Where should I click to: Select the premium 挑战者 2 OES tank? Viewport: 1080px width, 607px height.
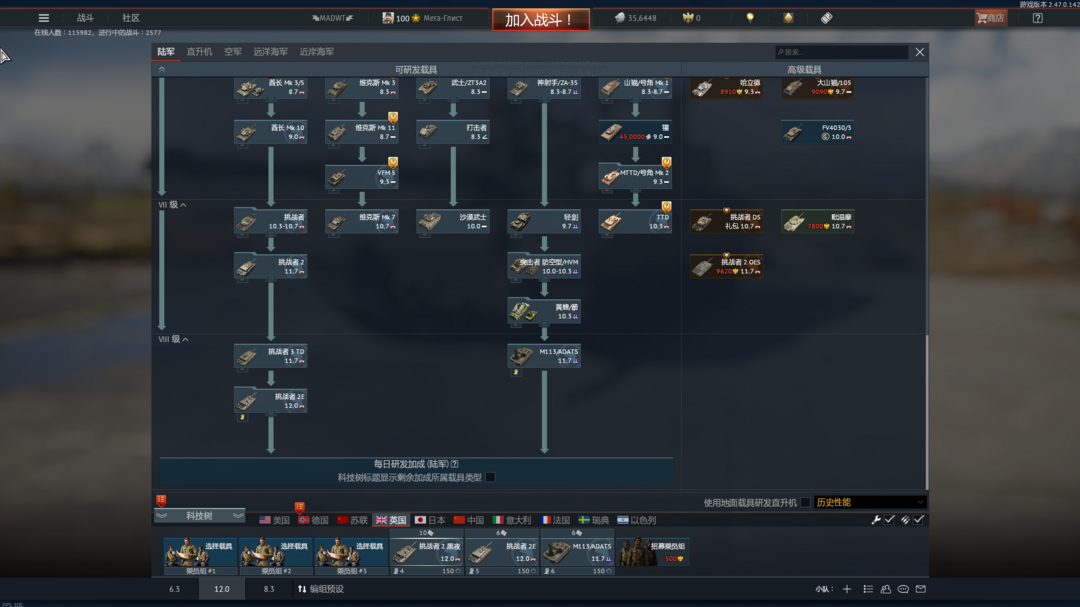(726, 267)
